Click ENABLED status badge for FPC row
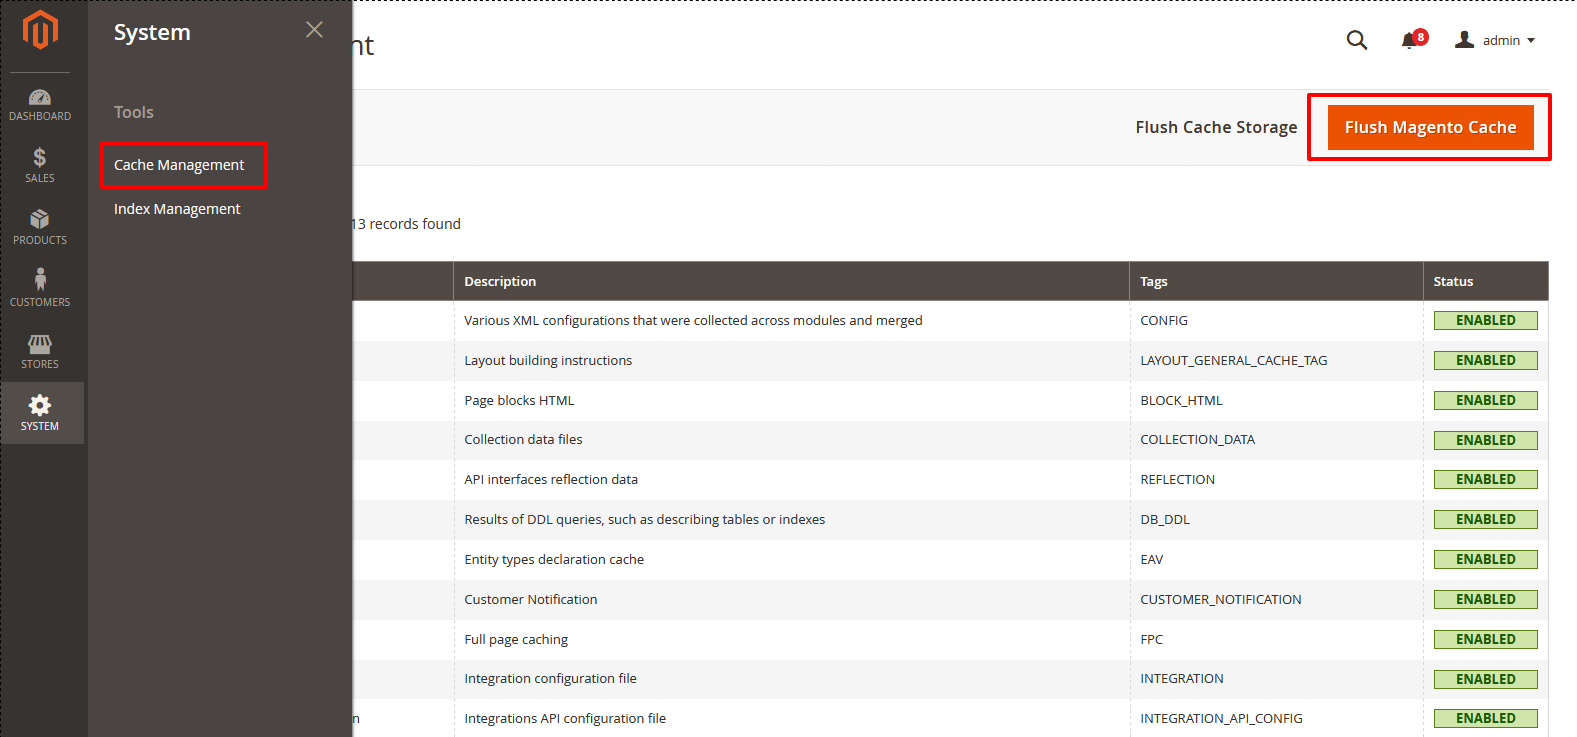 (1485, 639)
